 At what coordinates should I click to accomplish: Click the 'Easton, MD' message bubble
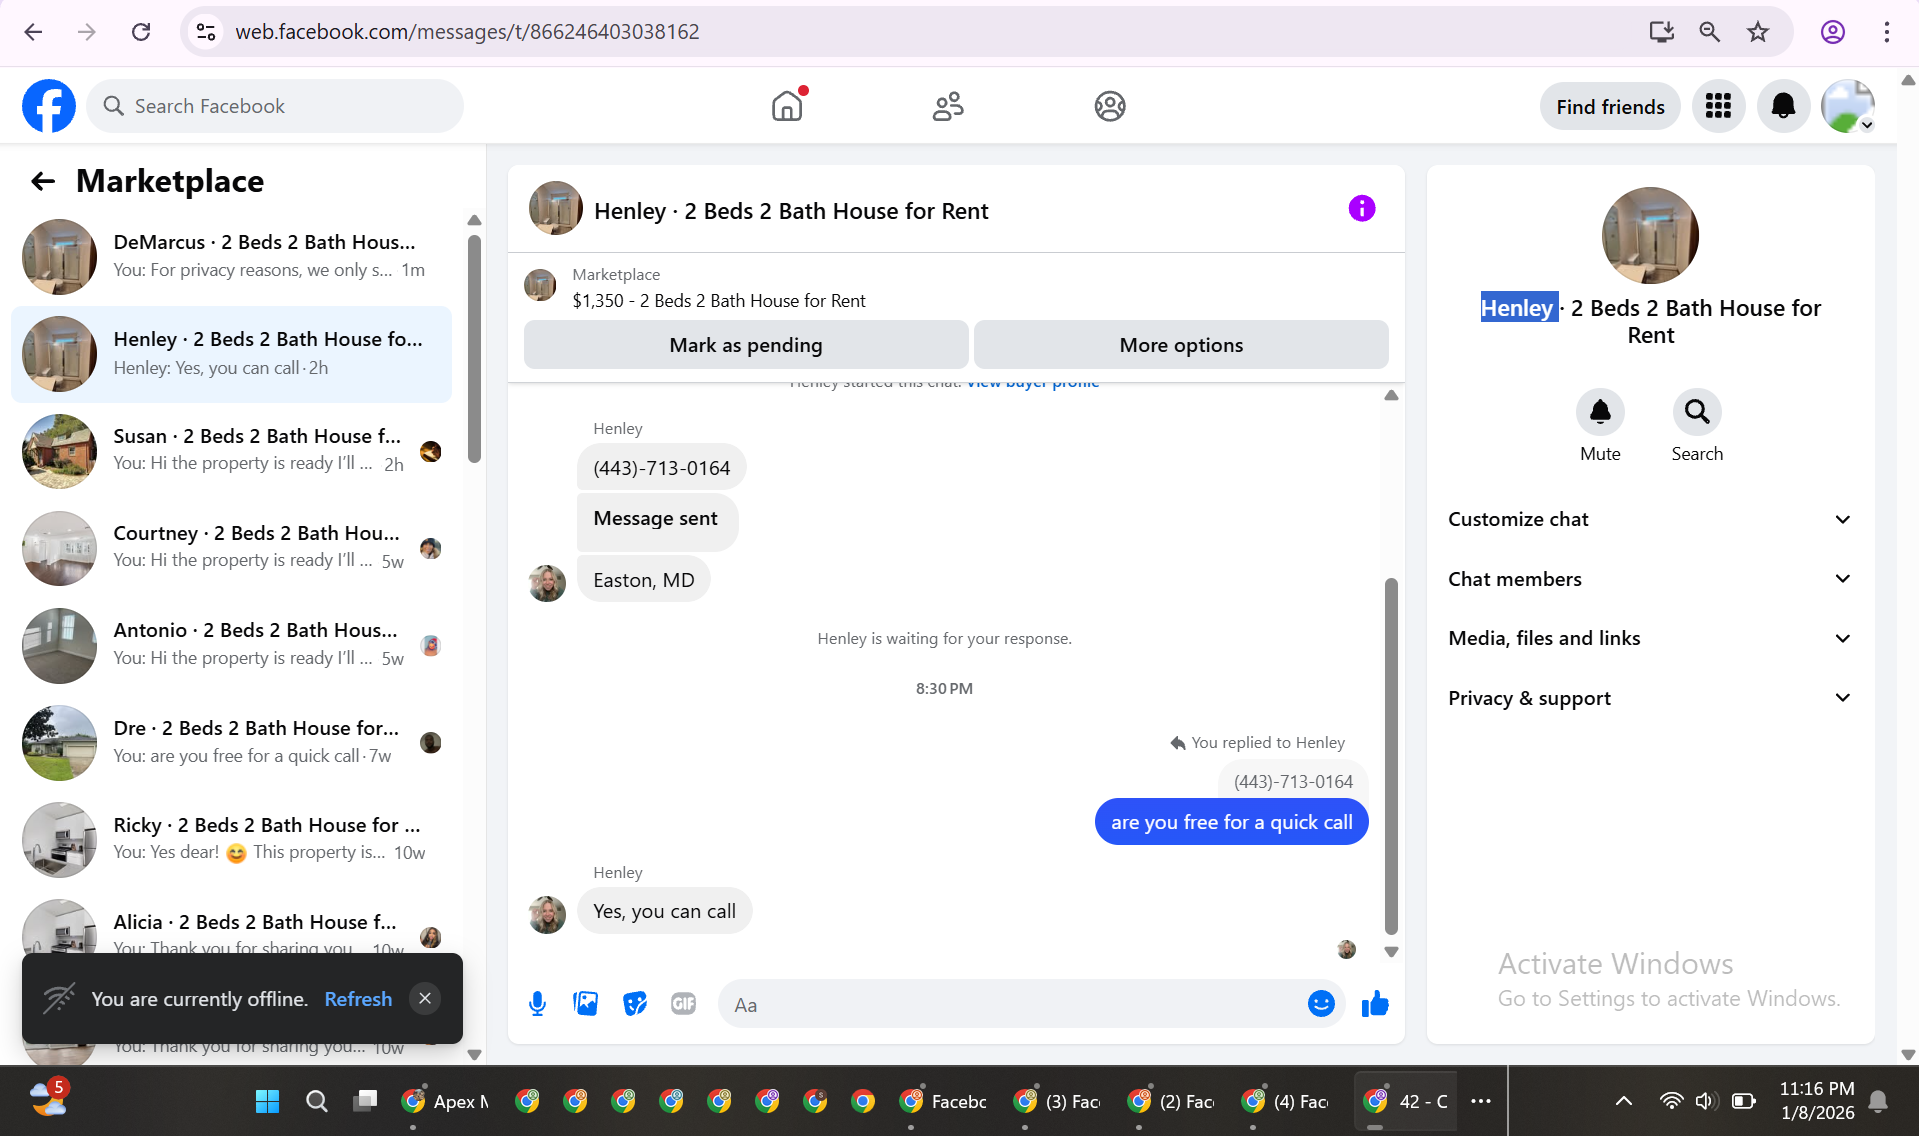(643, 580)
